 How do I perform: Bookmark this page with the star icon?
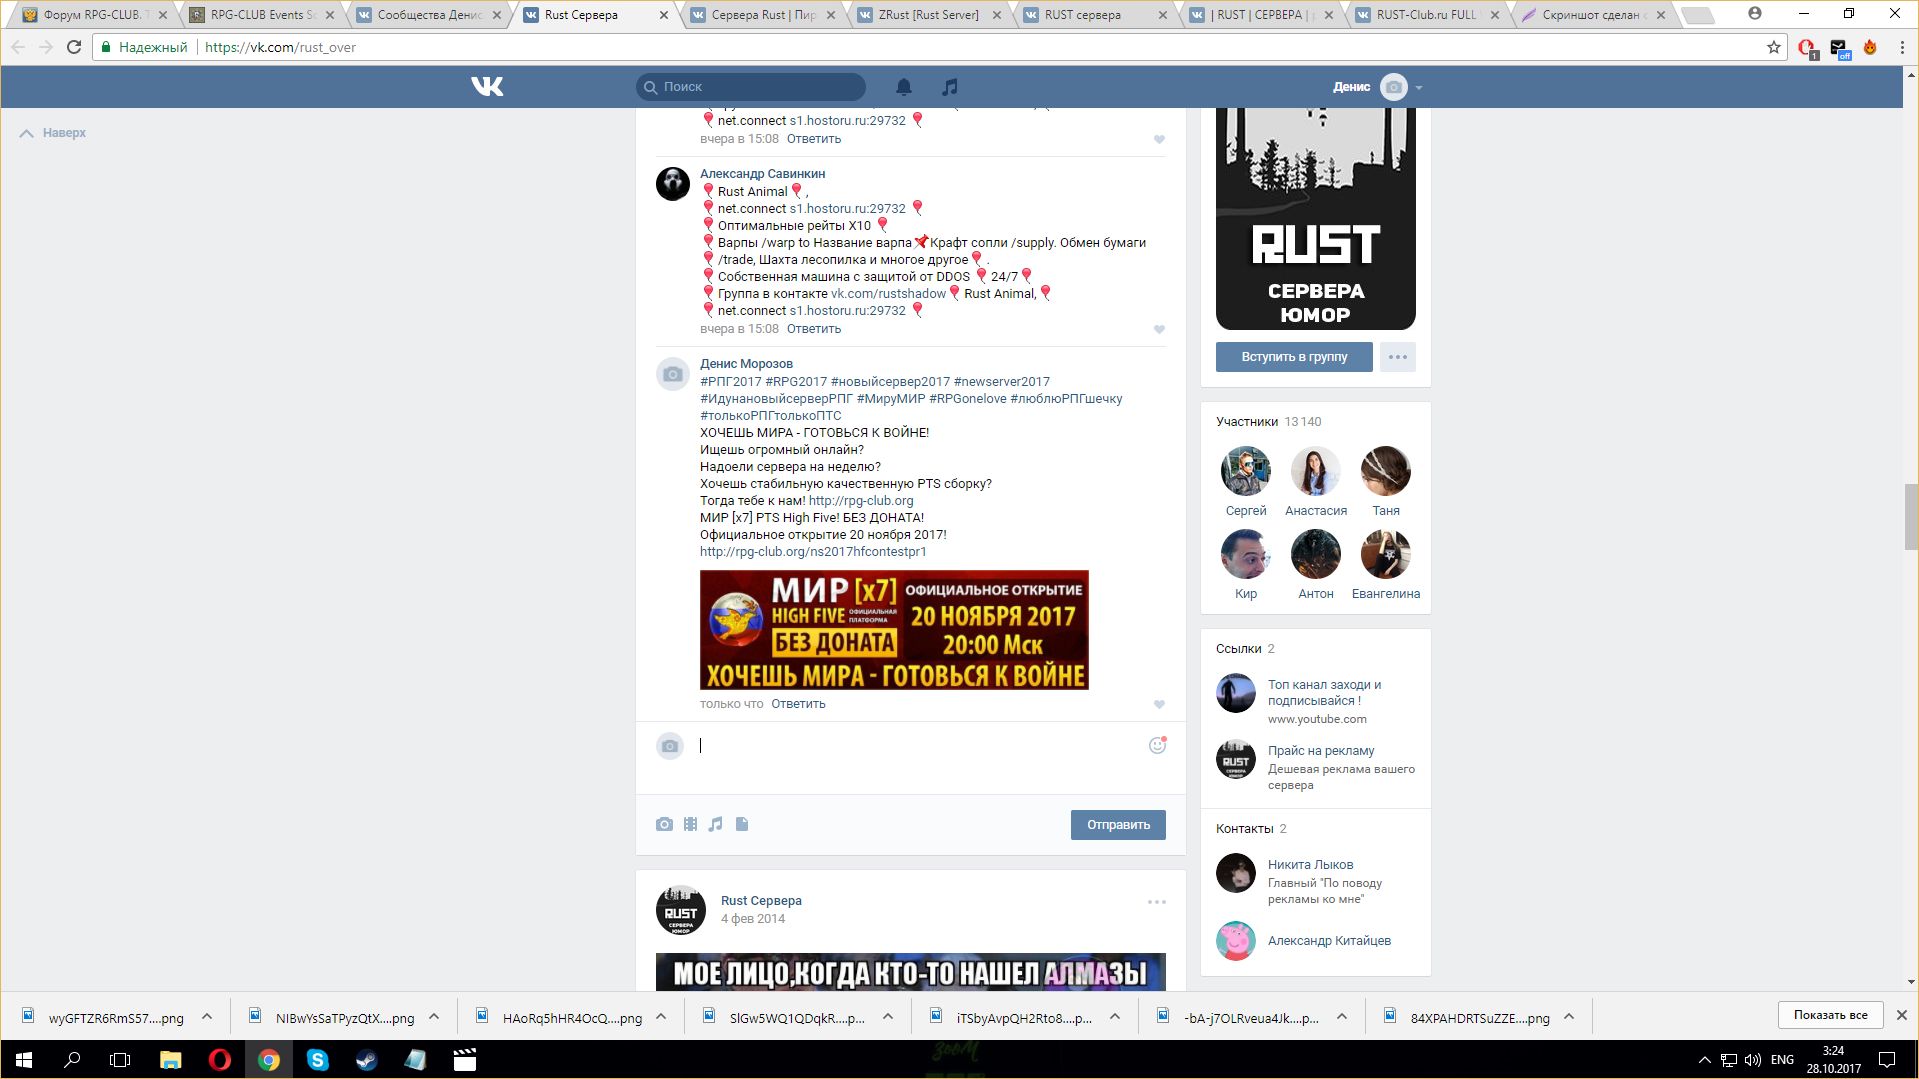(x=1774, y=47)
